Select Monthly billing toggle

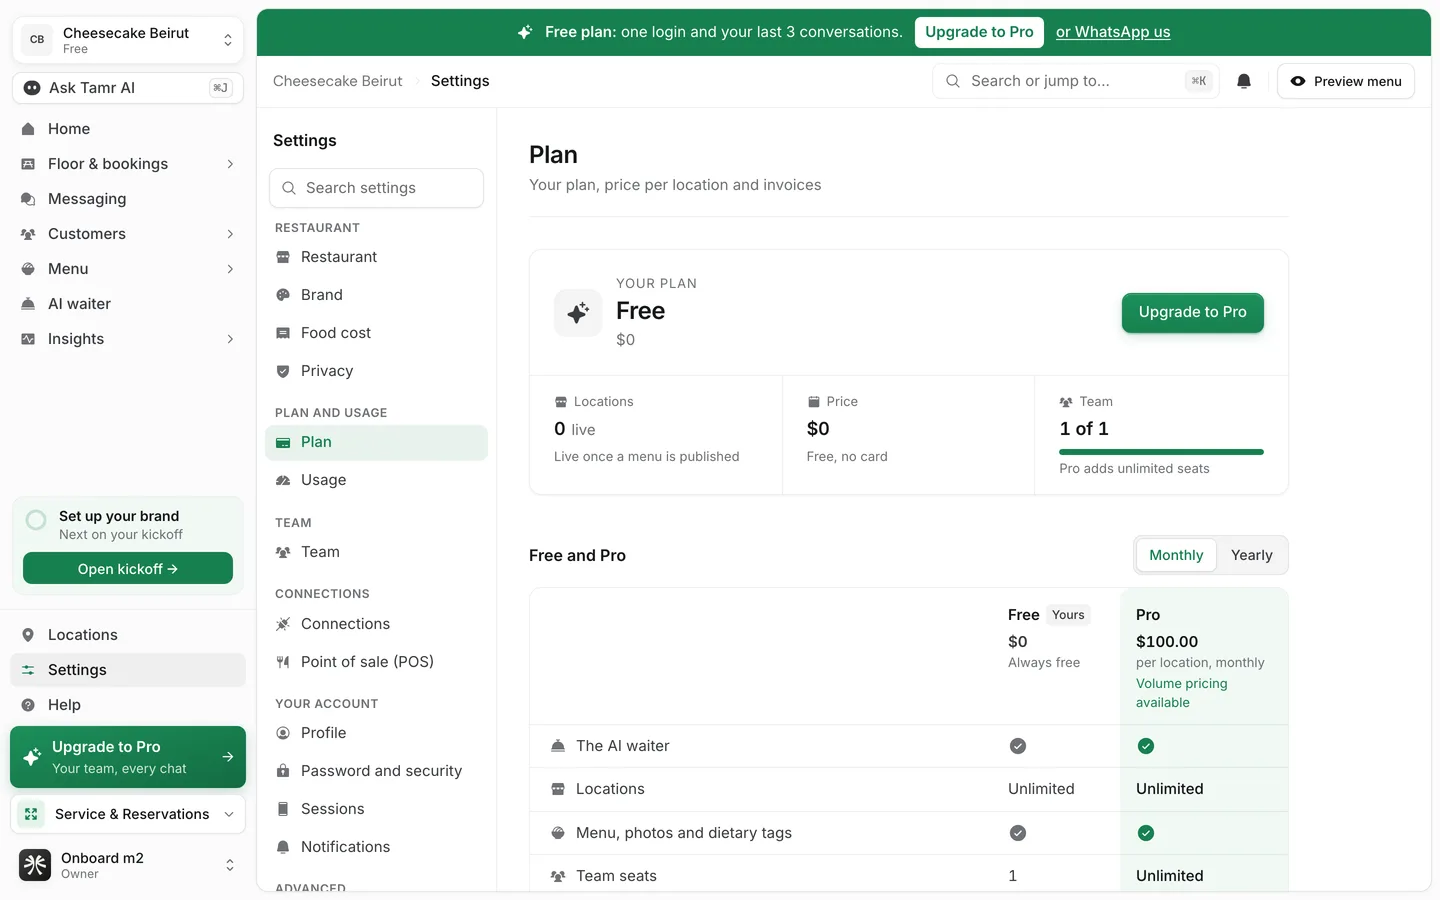tap(1176, 555)
